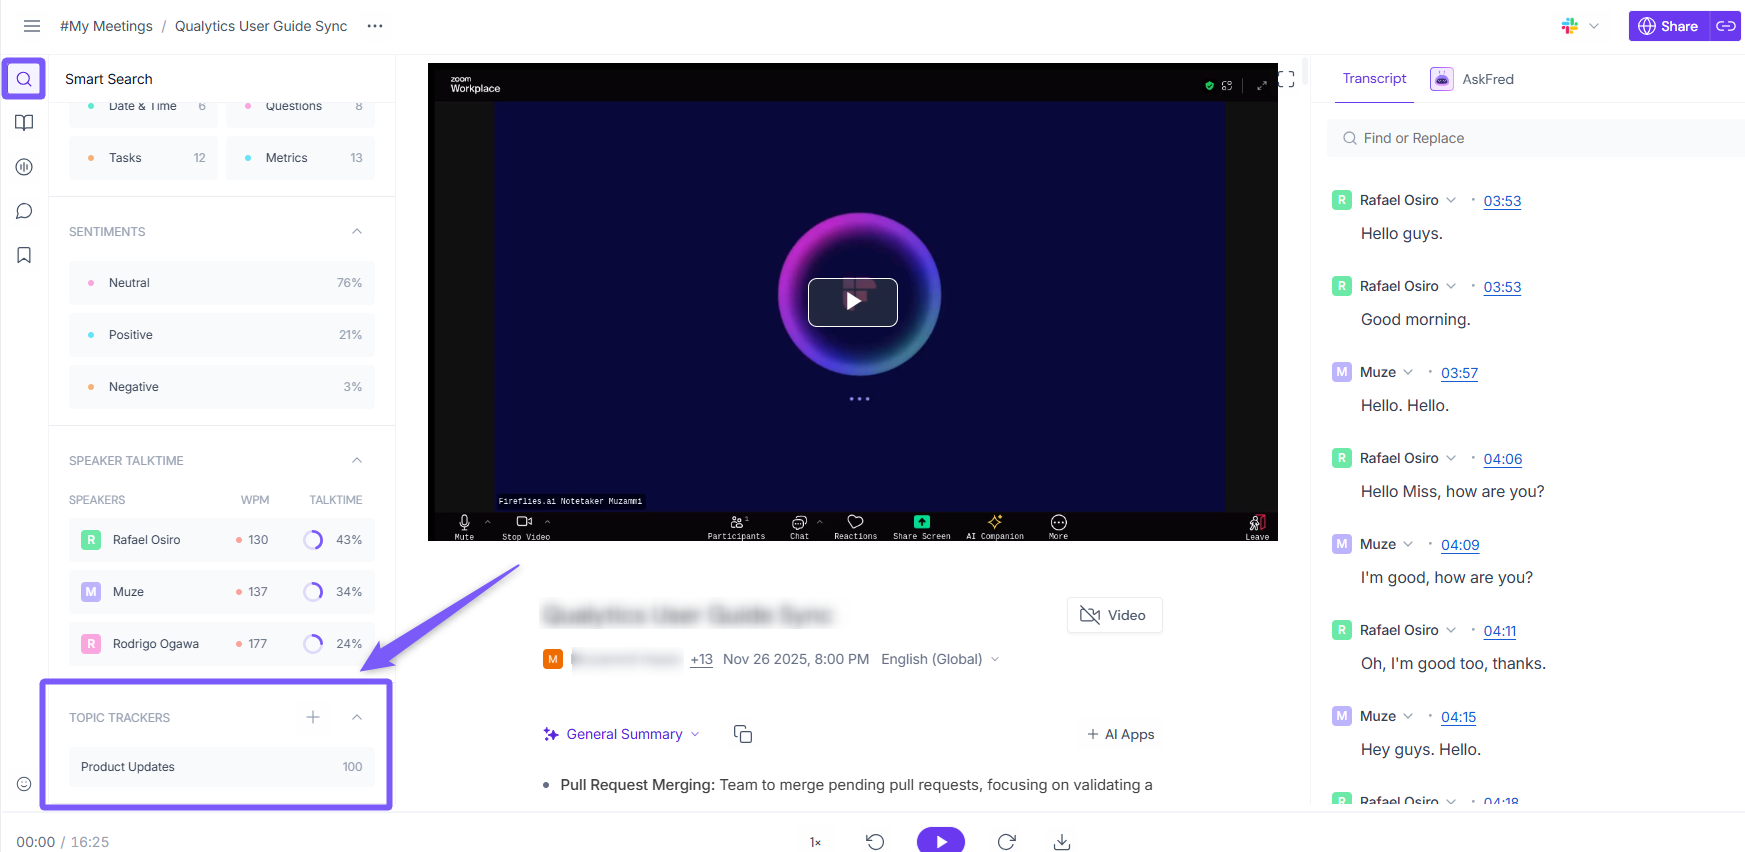Screen dimensions: 1745x852
Task: Select the Product Updates topic tracker
Action: (x=222, y=767)
